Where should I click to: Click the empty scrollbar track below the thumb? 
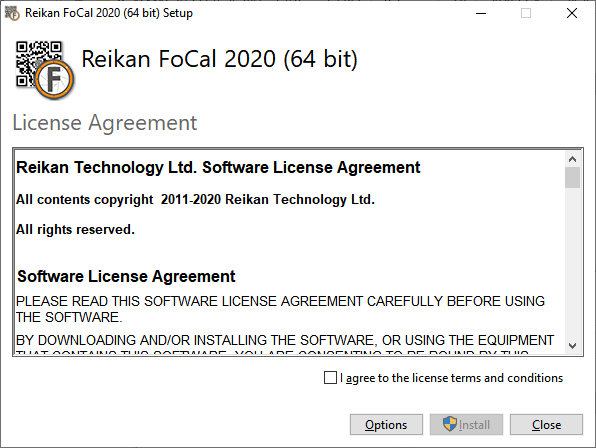coord(572,262)
